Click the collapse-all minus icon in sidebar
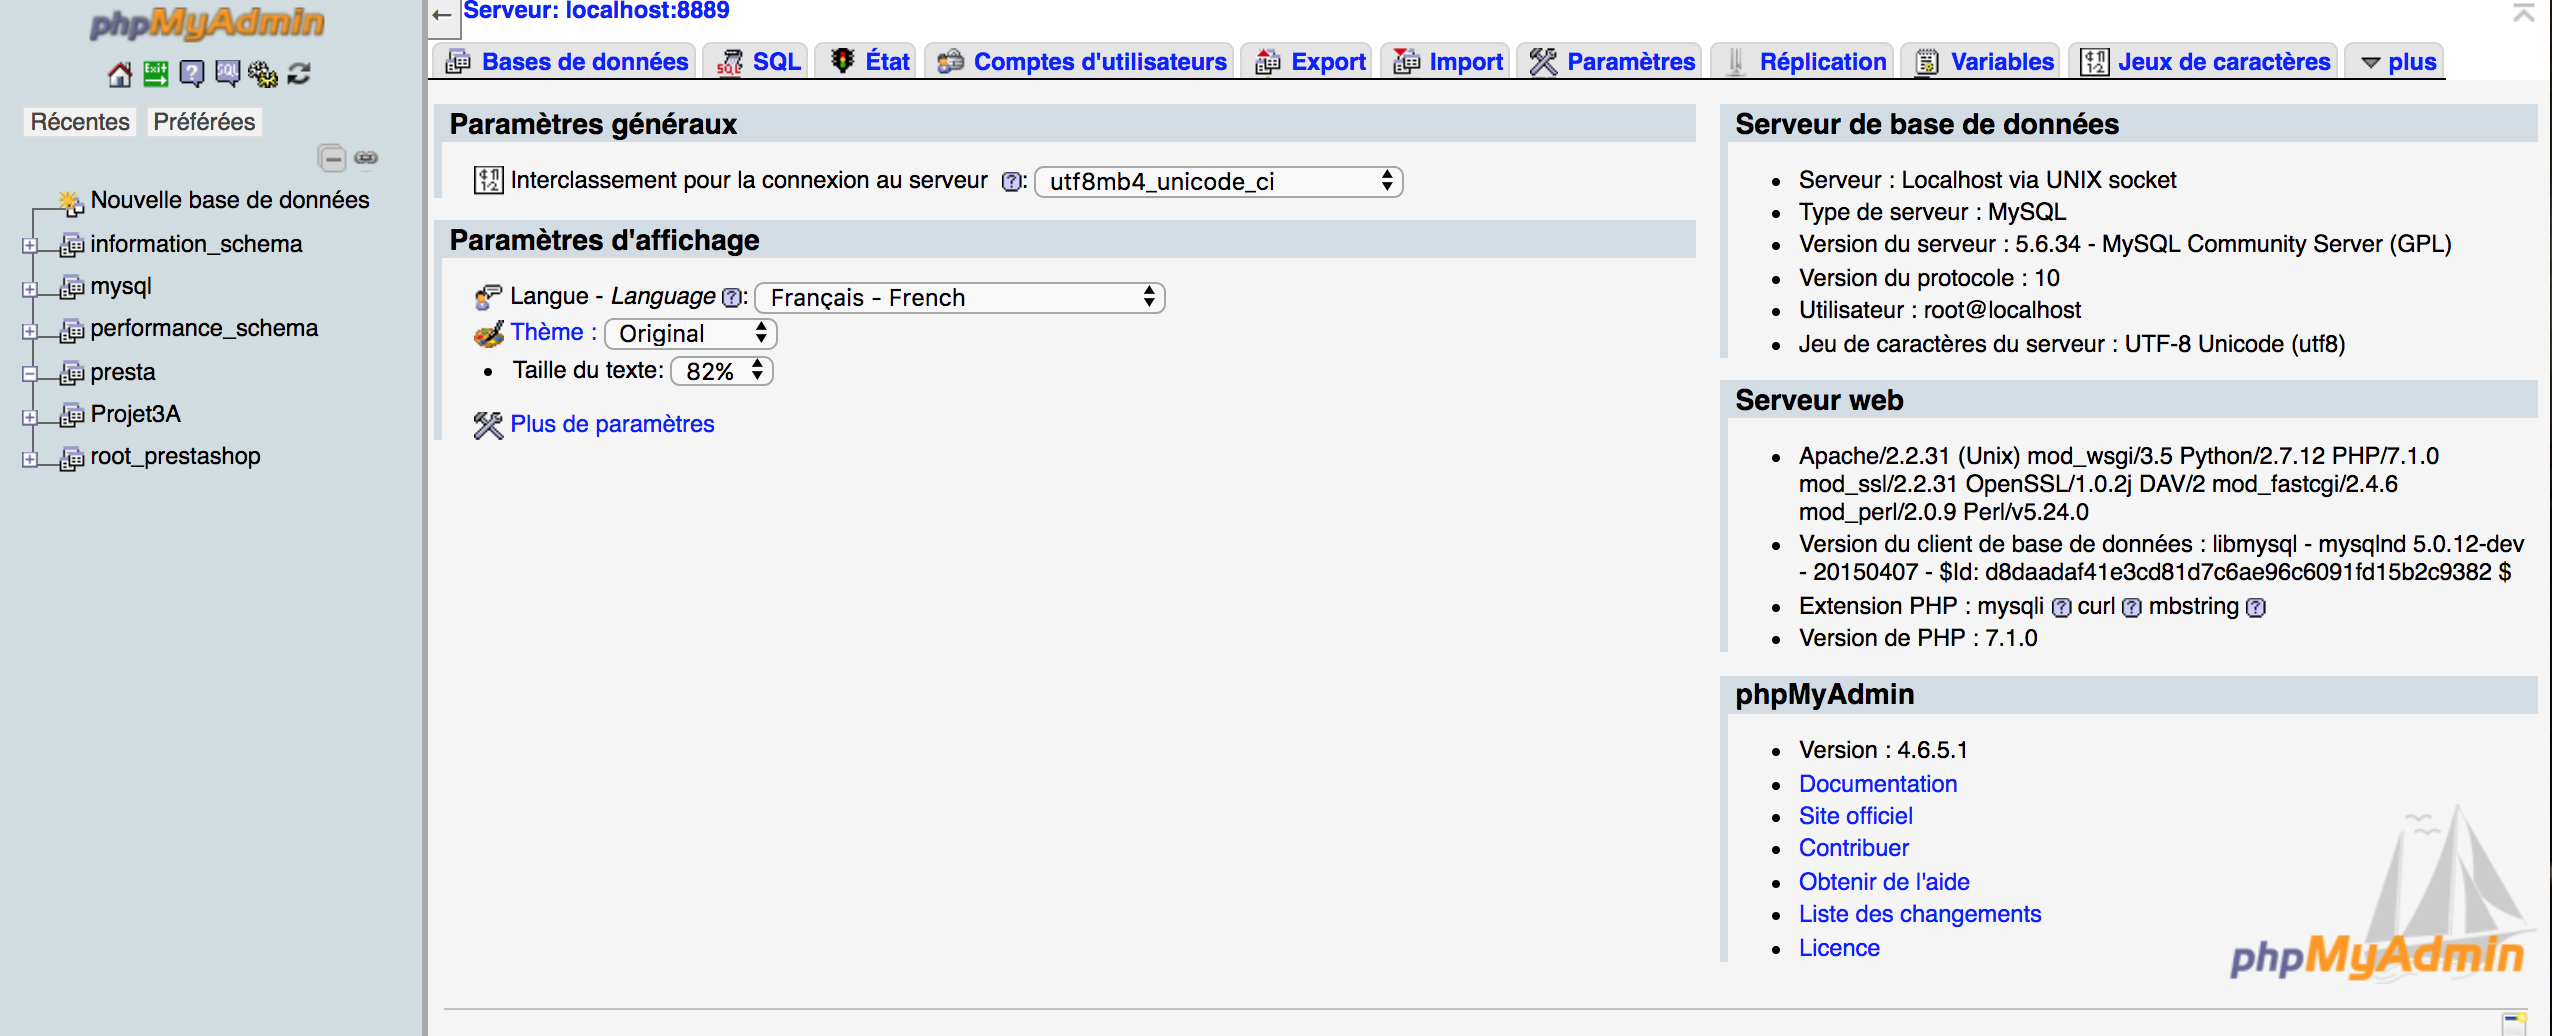Screen dimensions: 2552x1036 tap(332, 158)
